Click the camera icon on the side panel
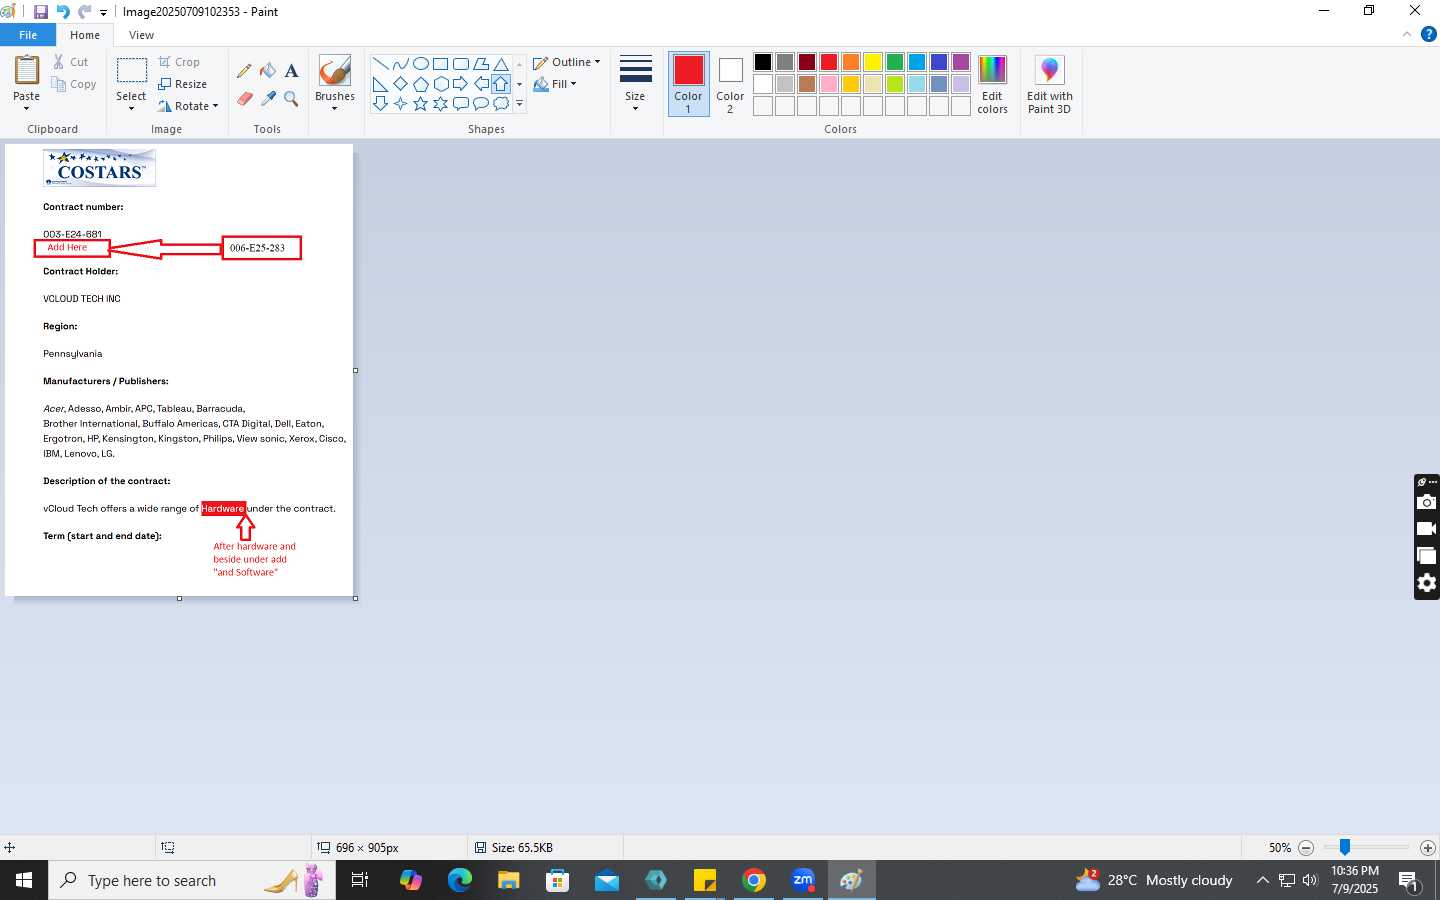The height and width of the screenshot is (900, 1440). coord(1427,502)
